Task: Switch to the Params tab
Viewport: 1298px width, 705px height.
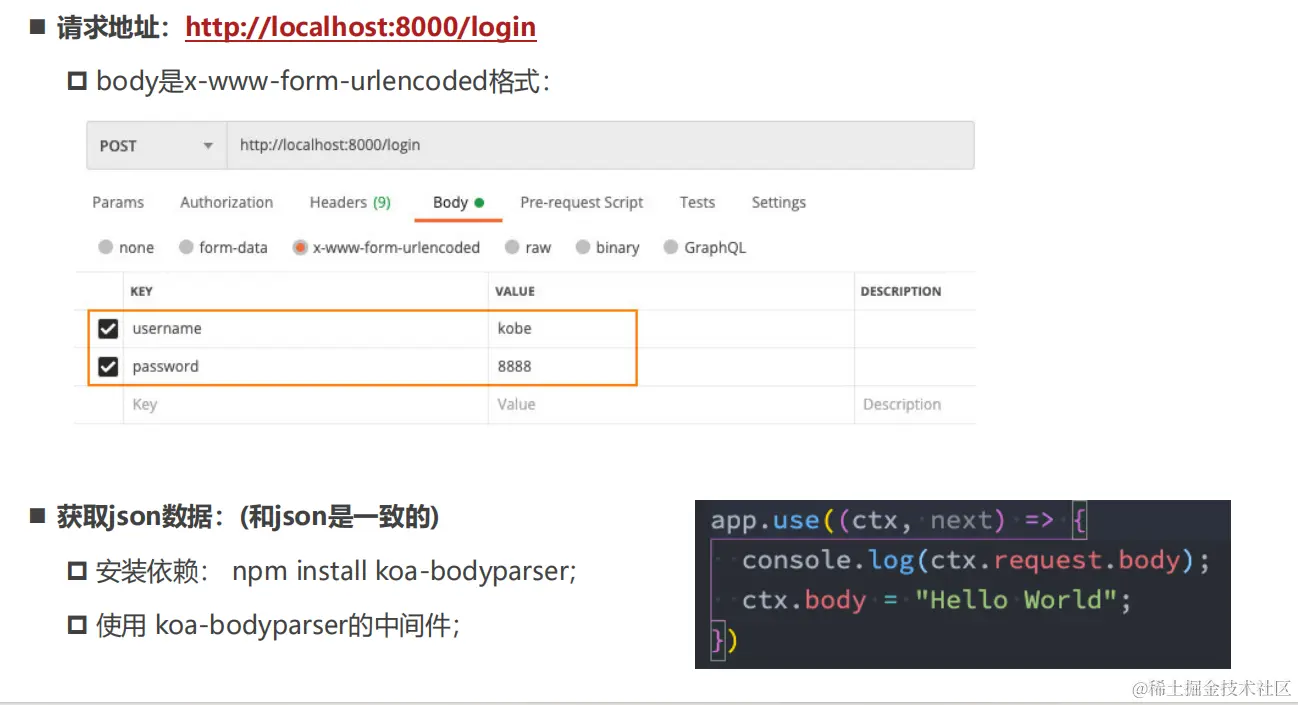Action: click(118, 202)
